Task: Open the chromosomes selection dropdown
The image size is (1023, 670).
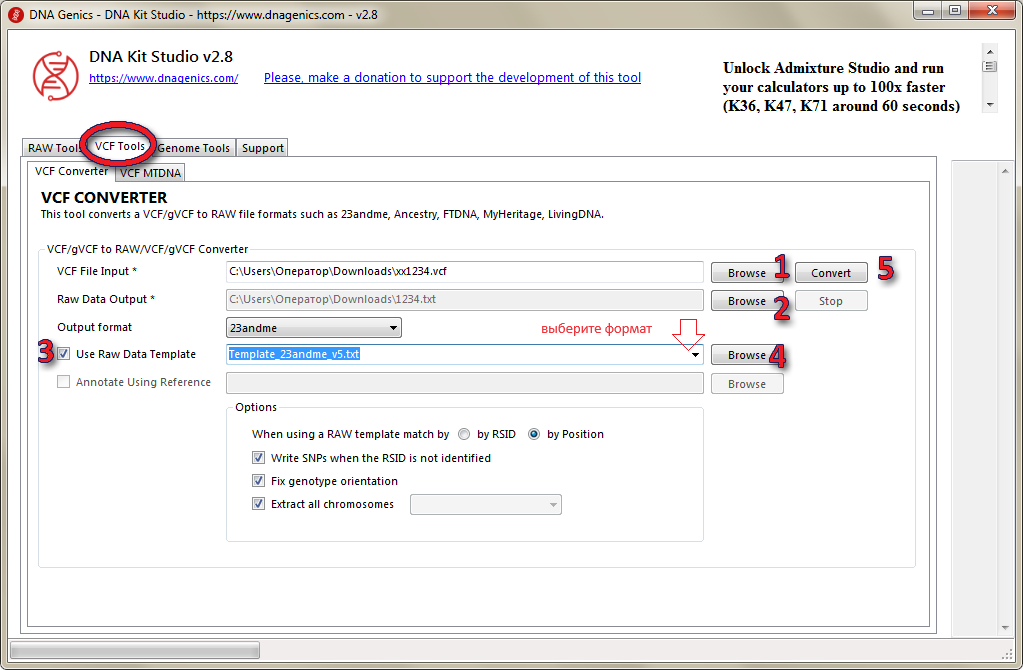Action: pos(485,504)
